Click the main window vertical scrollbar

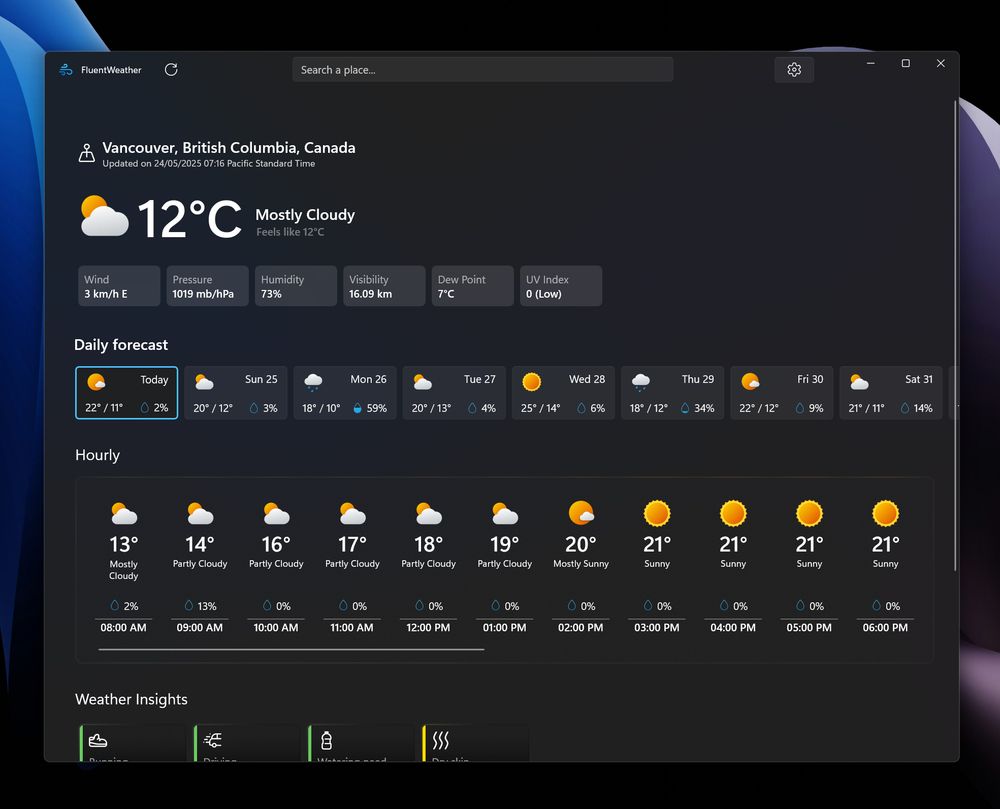[955, 335]
